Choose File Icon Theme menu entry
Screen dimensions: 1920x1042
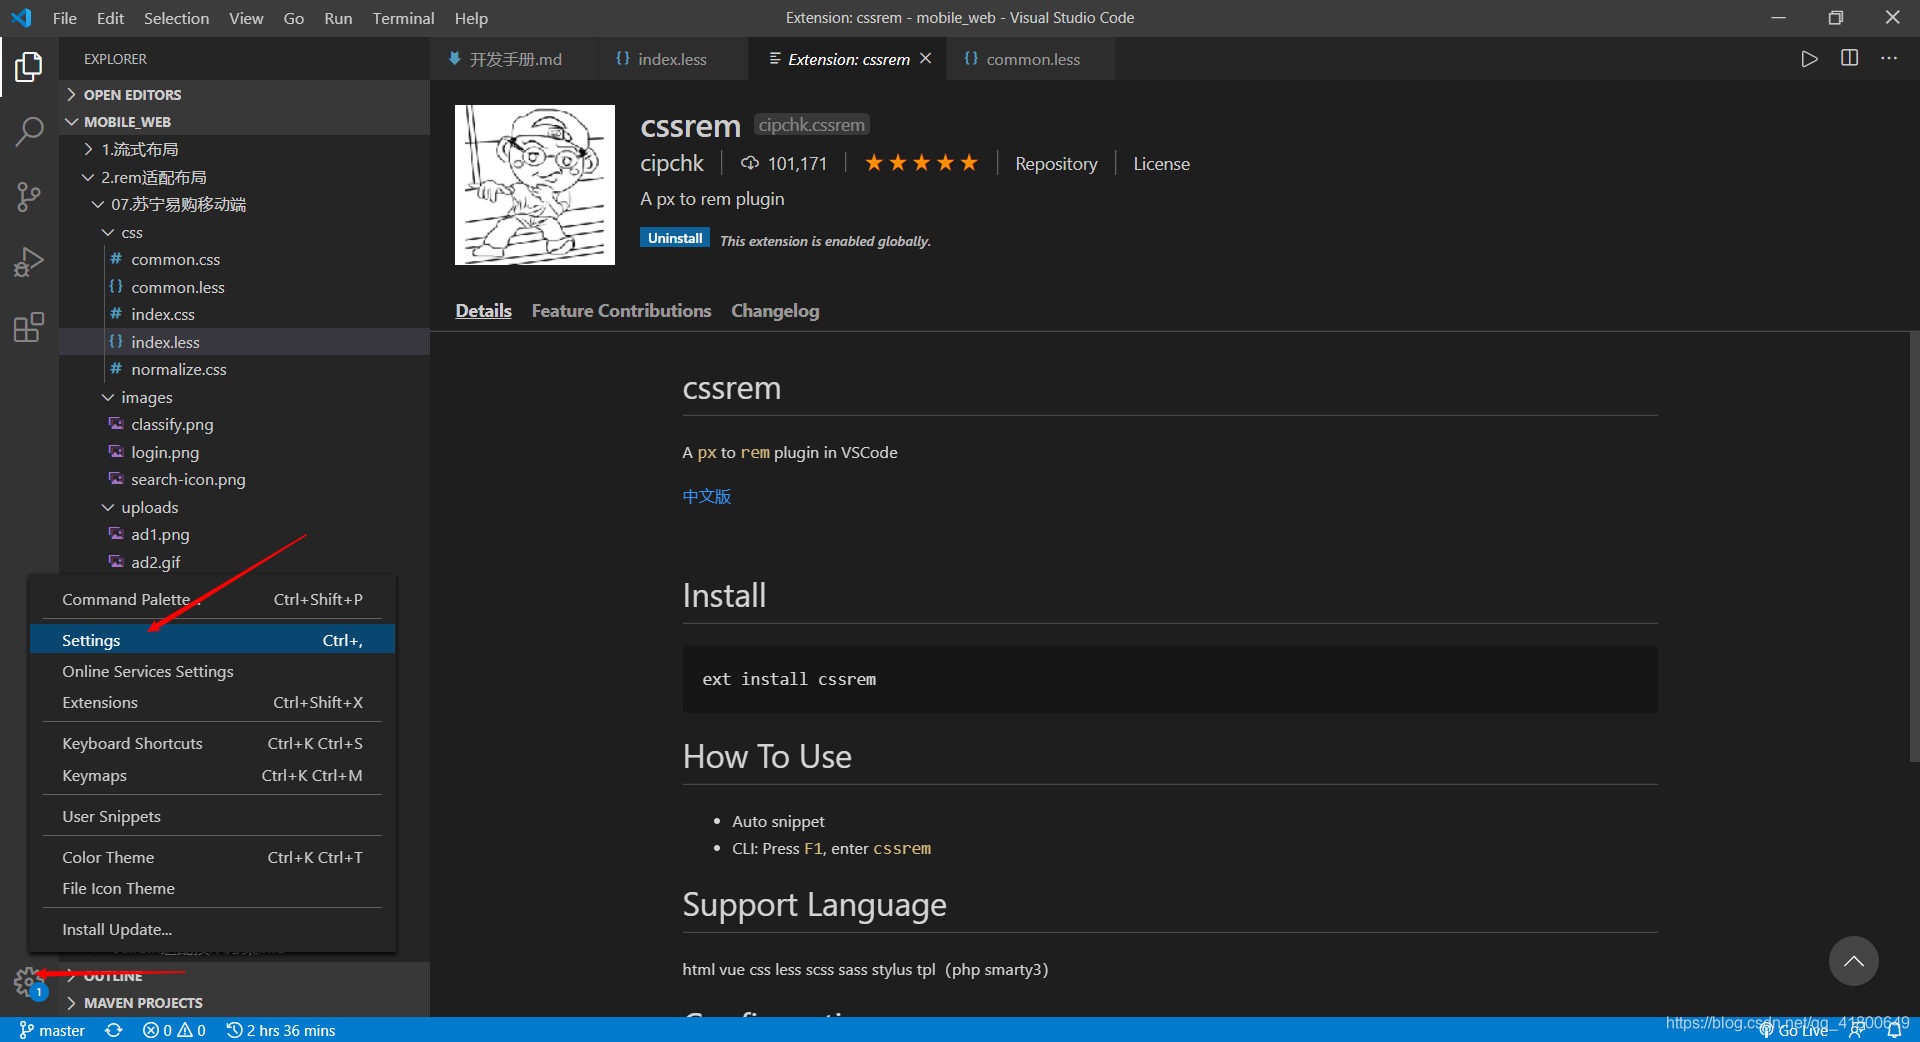pyautogui.click(x=212, y=888)
